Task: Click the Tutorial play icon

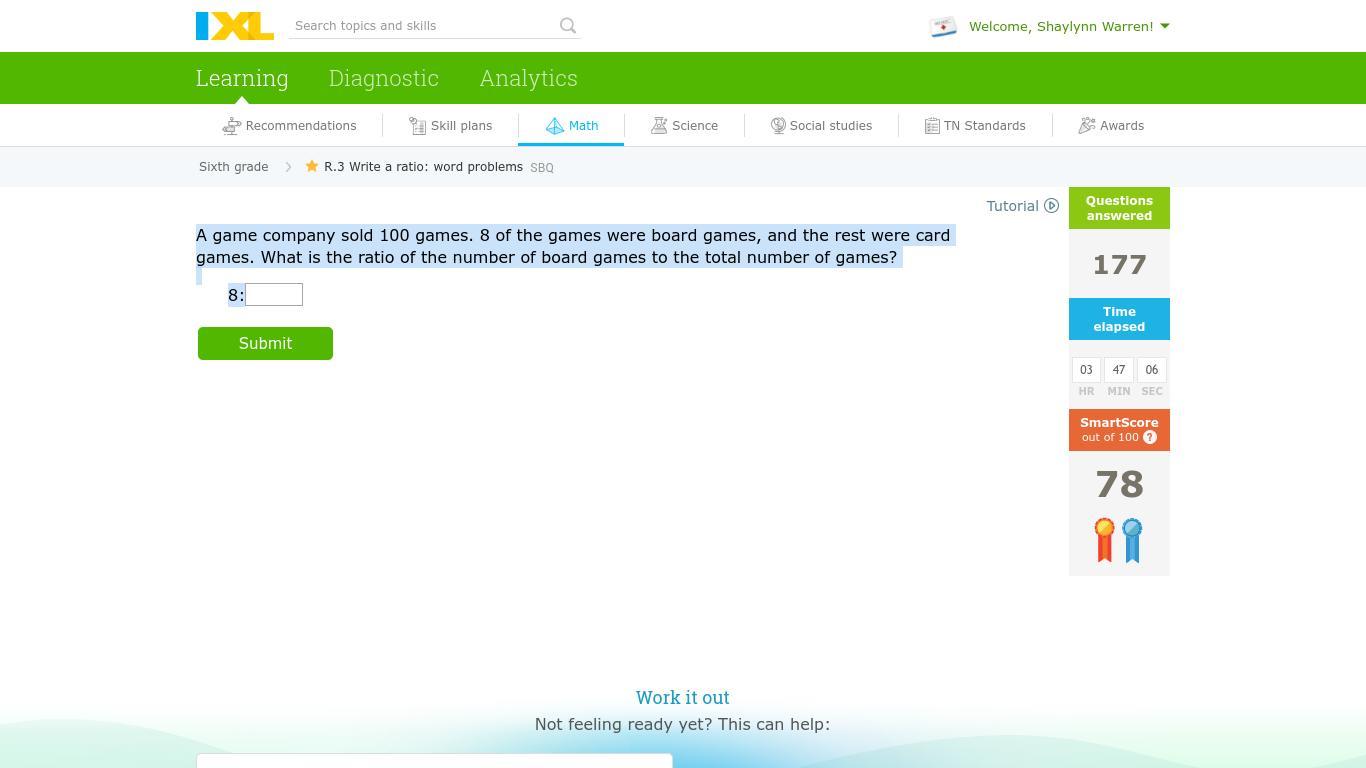Action: (1051, 206)
